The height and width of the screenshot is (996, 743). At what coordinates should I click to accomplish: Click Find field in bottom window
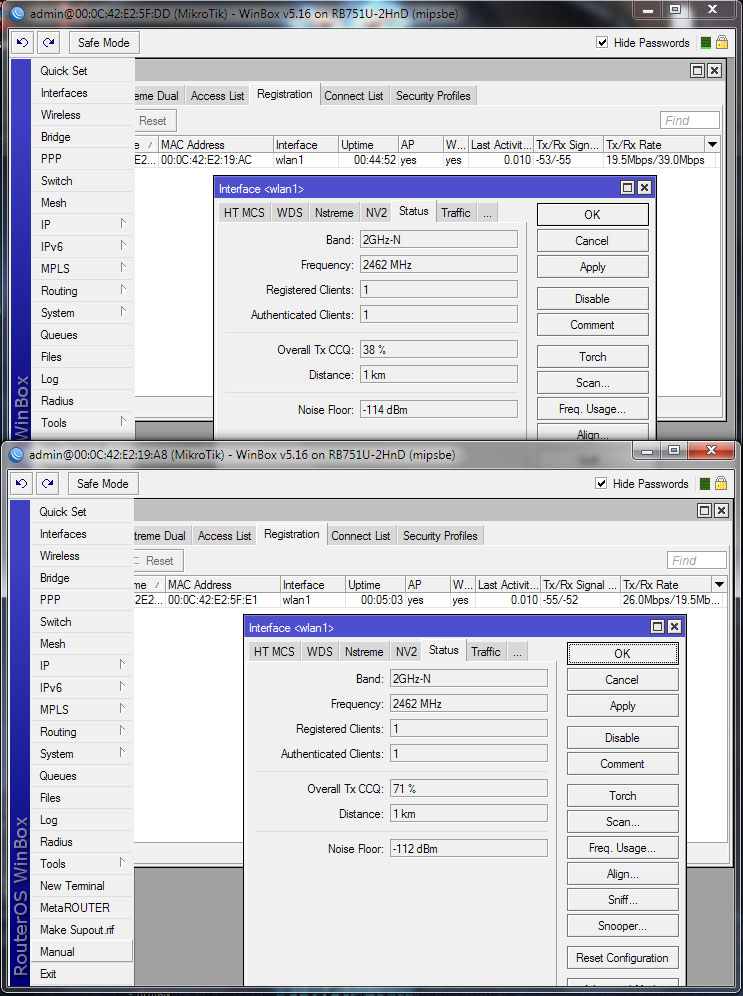tap(697, 560)
